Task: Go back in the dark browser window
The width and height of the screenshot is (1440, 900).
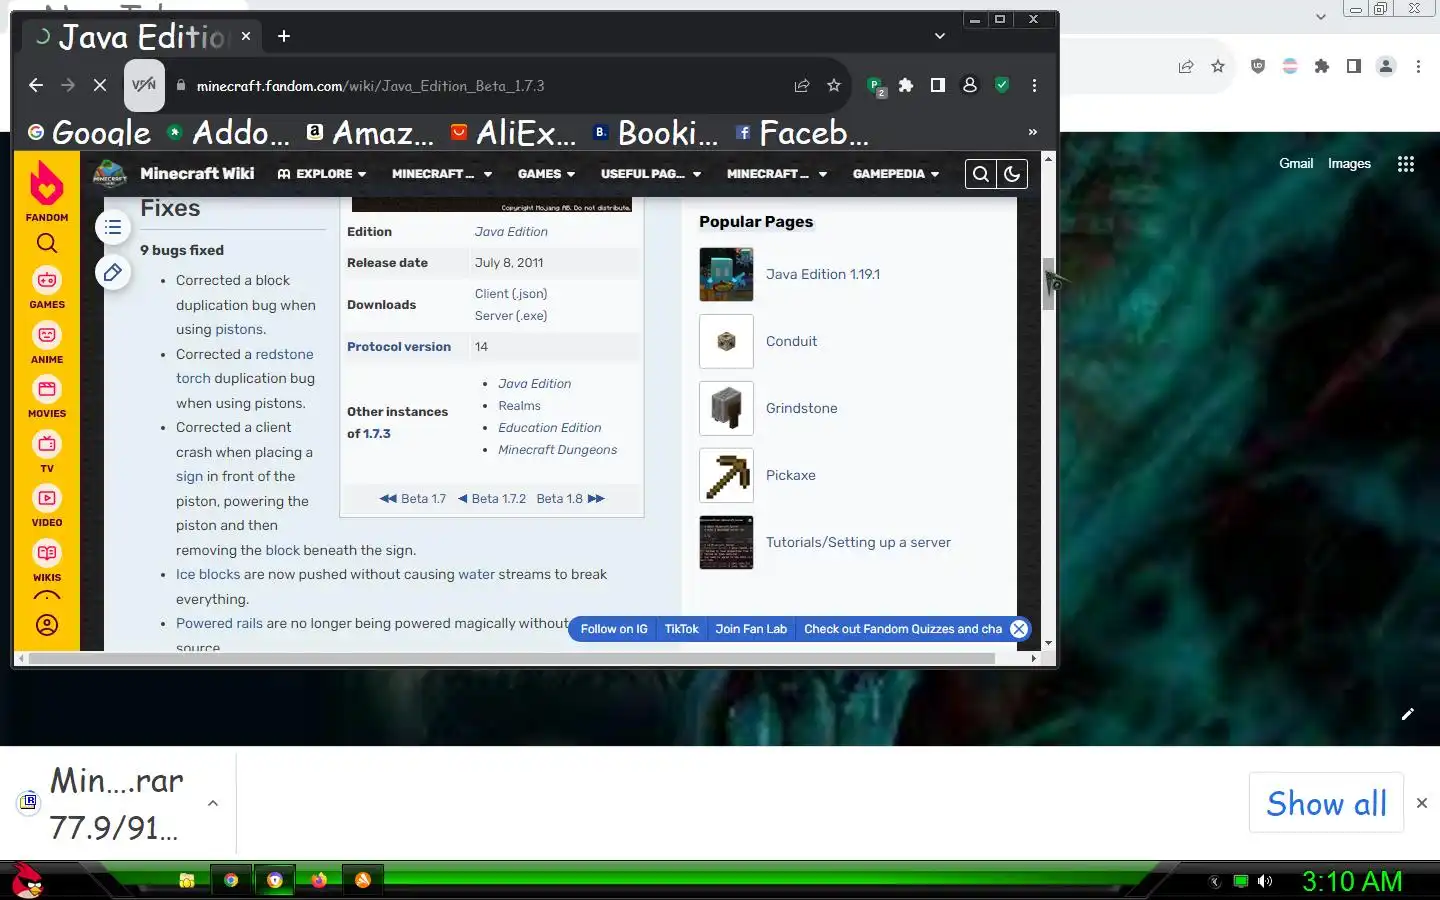Action: pyautogui.click(x=36, y=86)
